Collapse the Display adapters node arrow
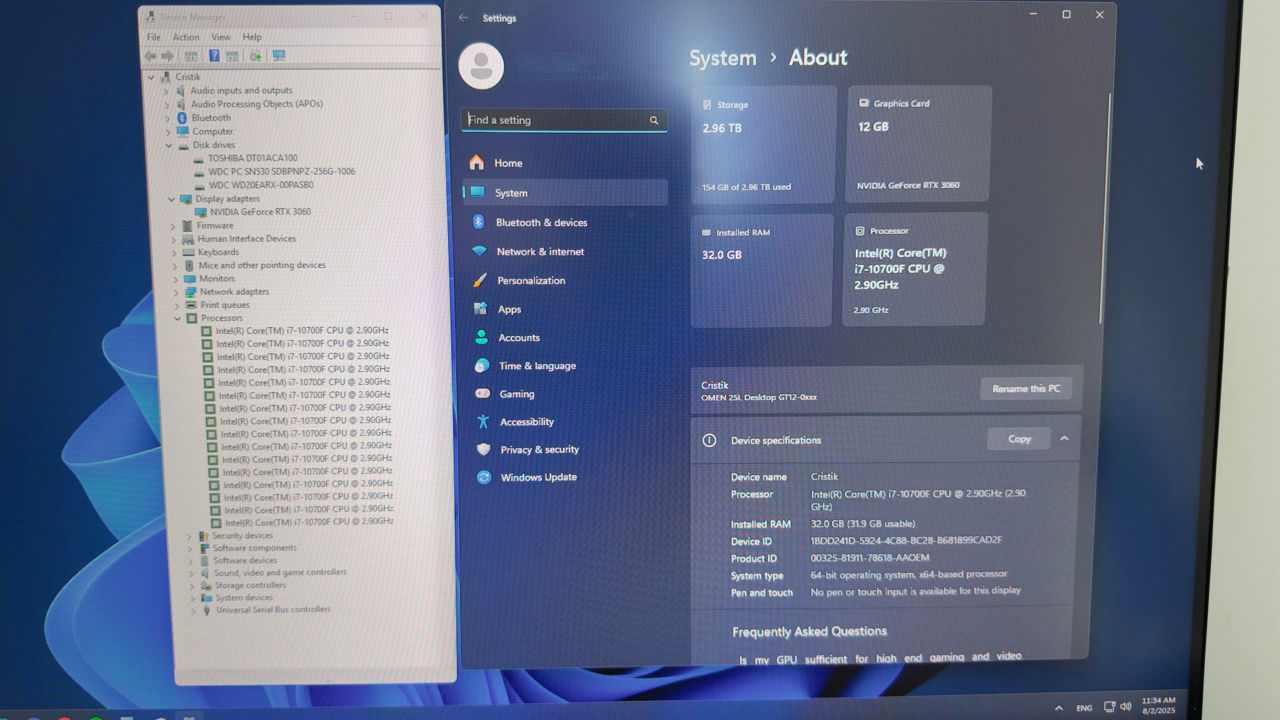This screenshot has height=720, width=1280. [x=171, y=199]
